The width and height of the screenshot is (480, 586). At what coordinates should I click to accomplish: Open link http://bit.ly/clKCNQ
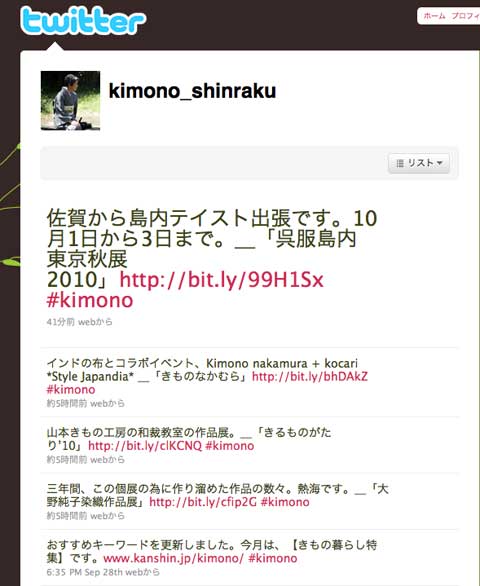pyautogui.click(x=145, y=445)
